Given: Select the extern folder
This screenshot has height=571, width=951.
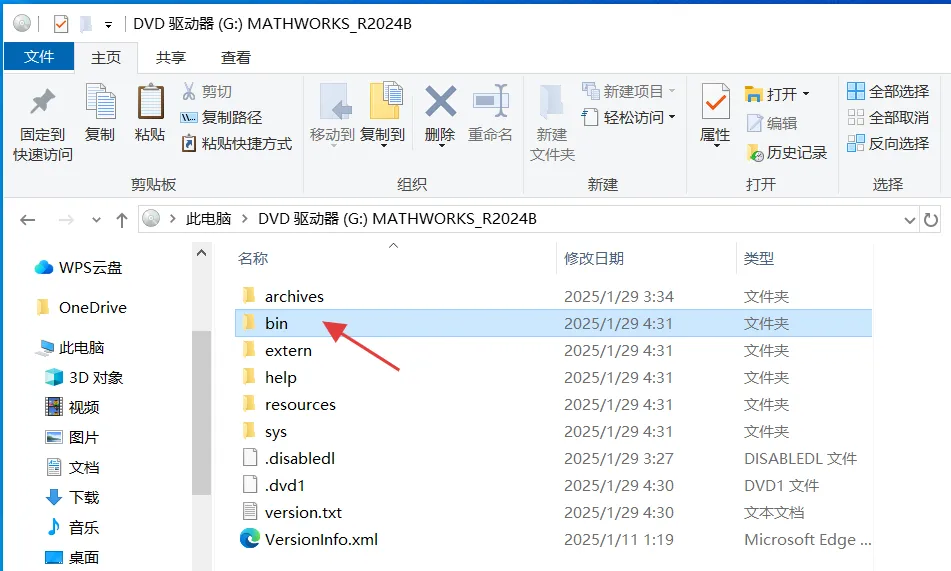Looking at the screenshot, I should click(553, 351).
